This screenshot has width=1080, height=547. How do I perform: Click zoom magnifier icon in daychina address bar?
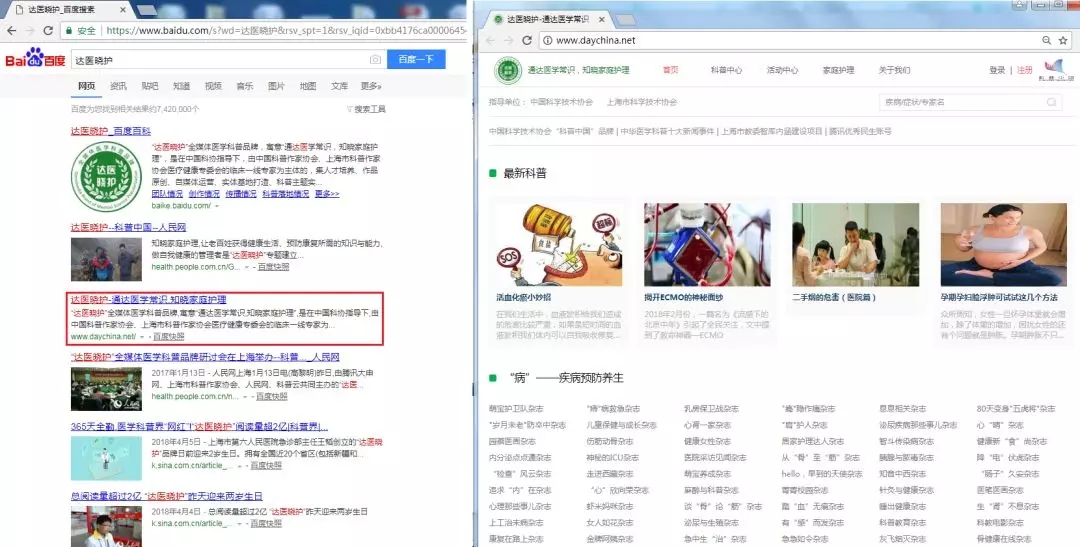point(1046,41)
